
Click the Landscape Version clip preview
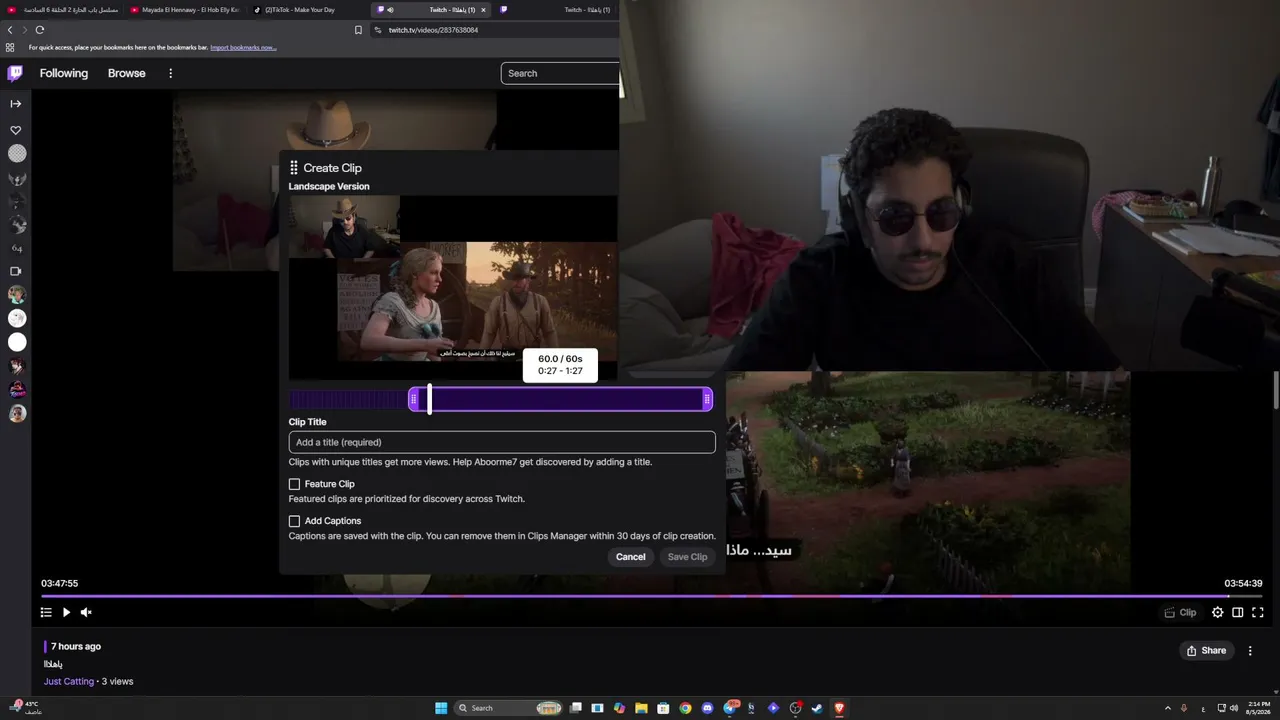(453, 287)
